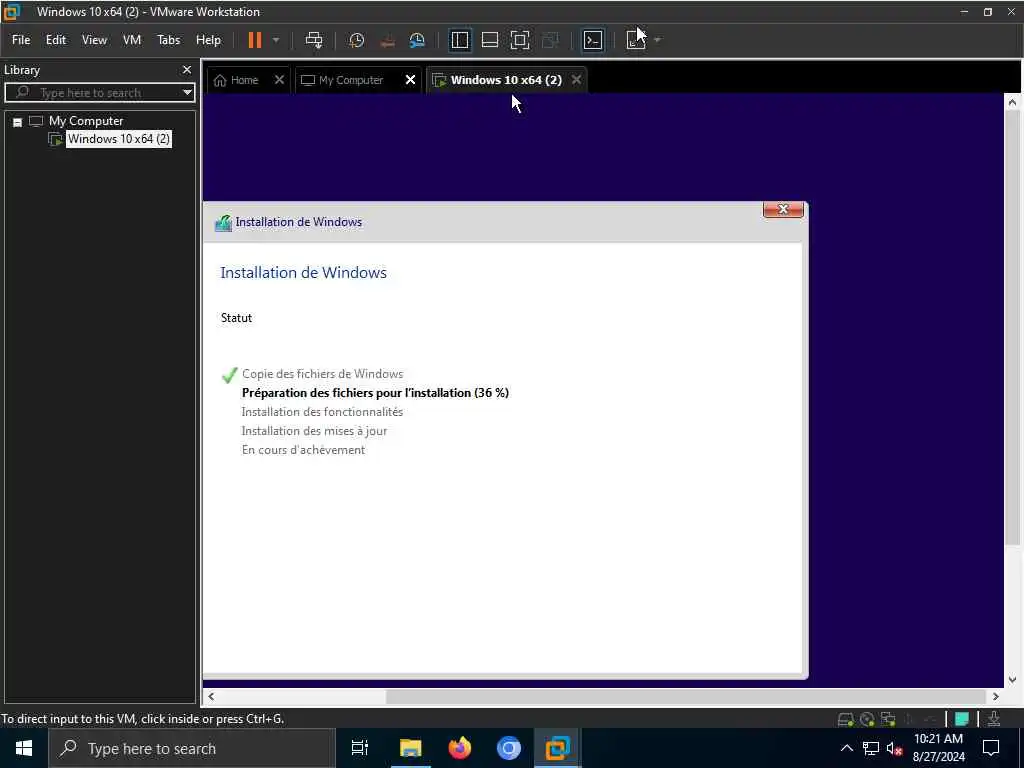
Task: Take a snapshot using the clock icon
Action: (x=357, y=40)
